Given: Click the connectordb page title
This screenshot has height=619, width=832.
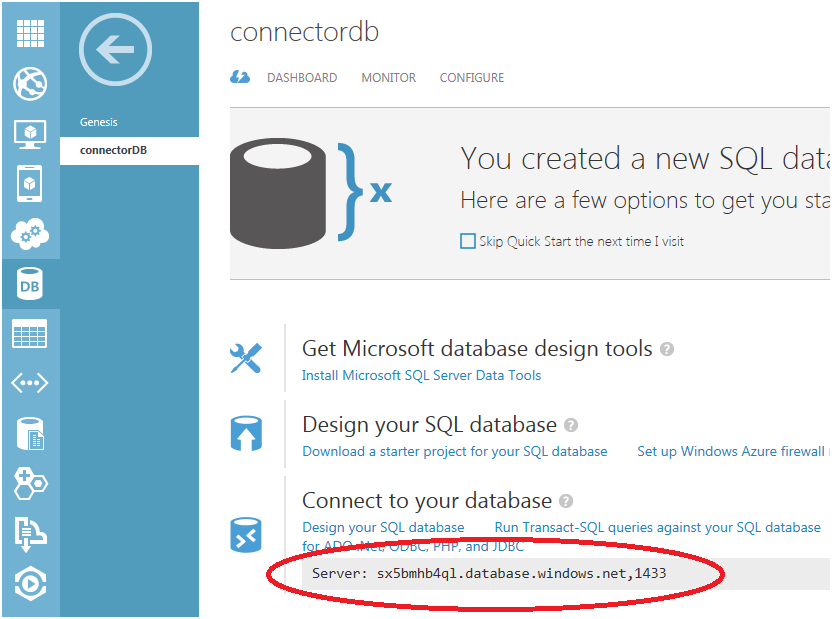Looking at the screenshot, I should click(305, 32).
